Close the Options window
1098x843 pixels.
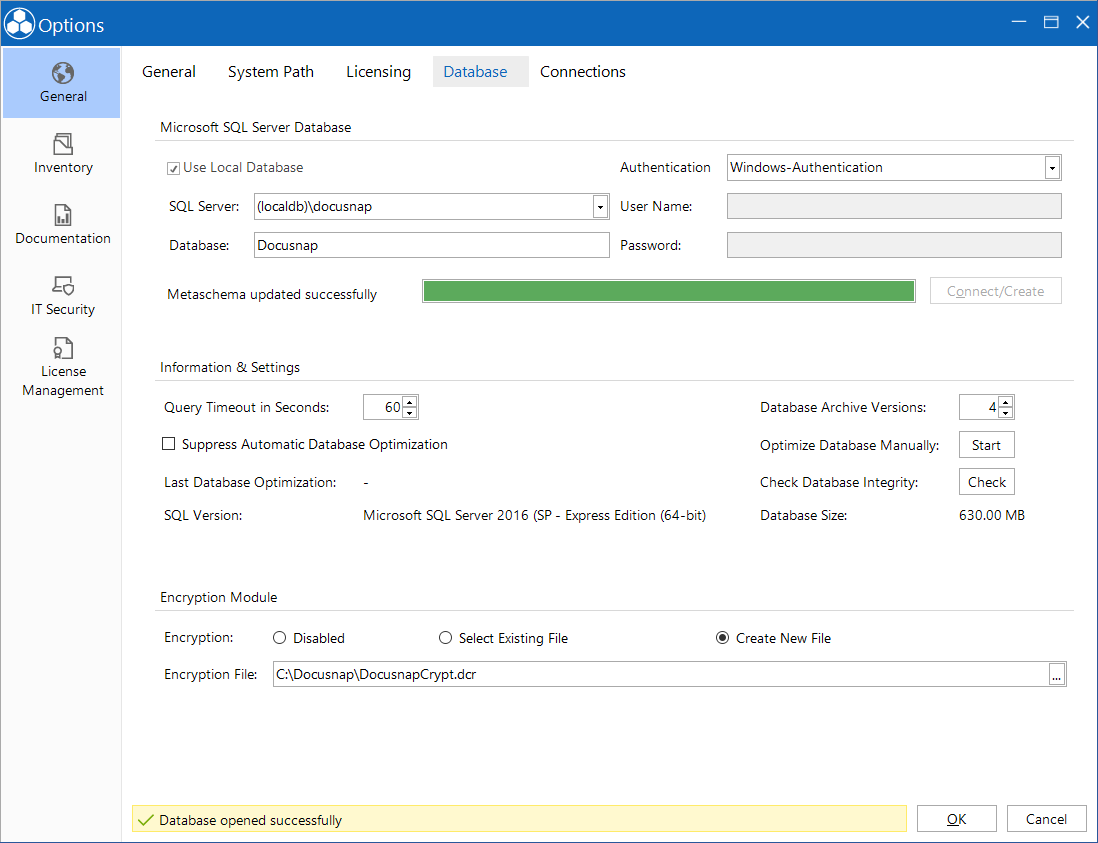coord(1082,22)
